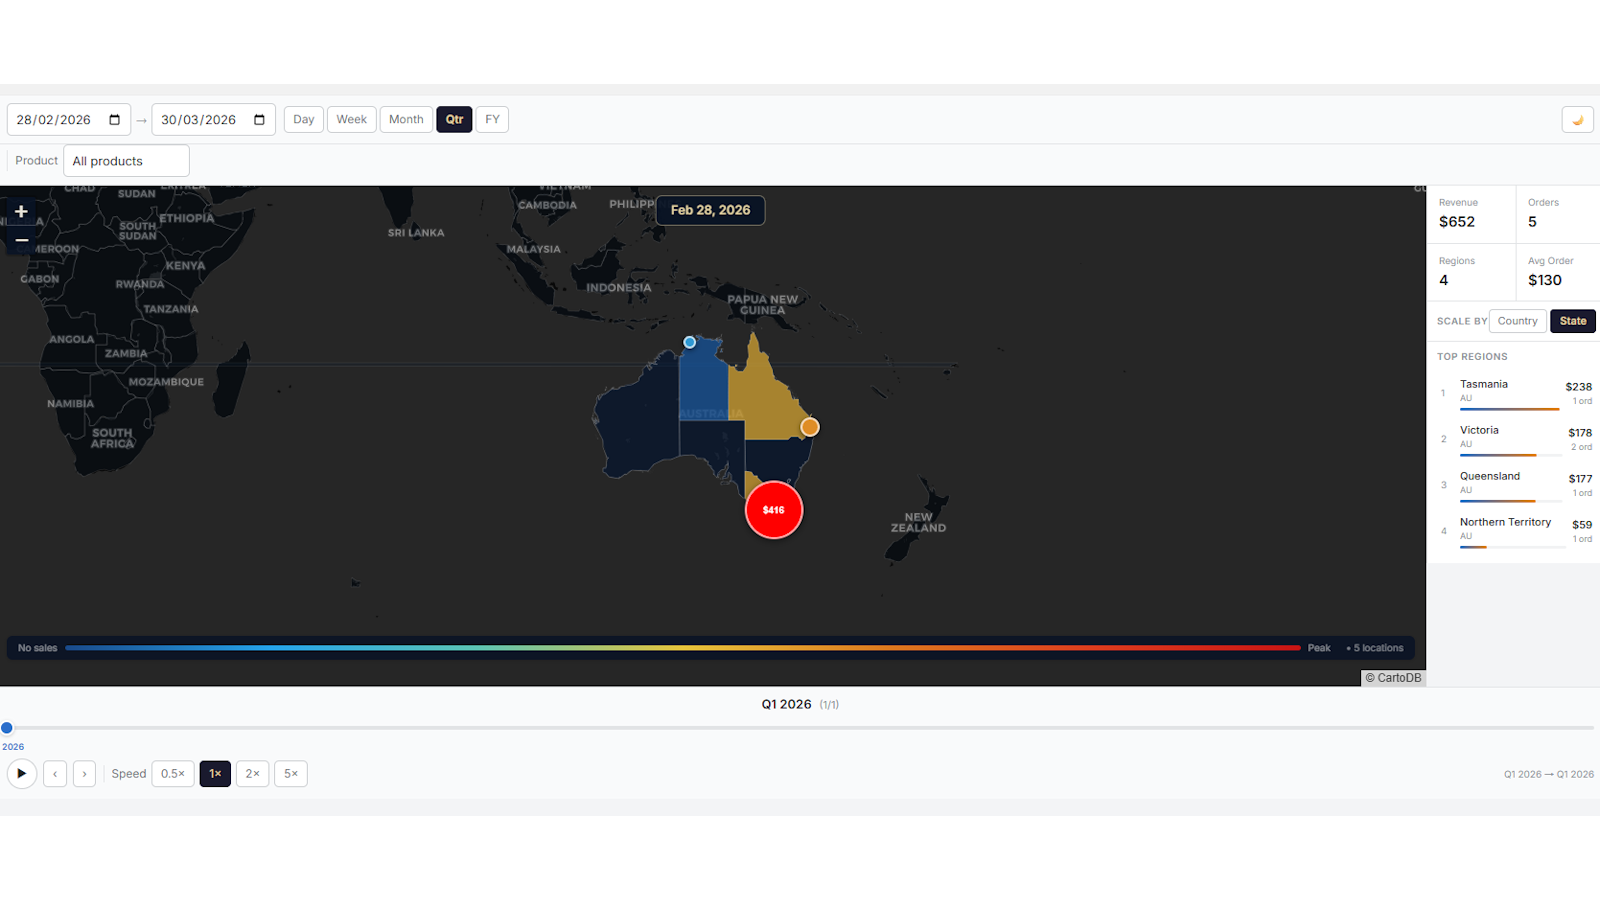Edit the end date field 30/03/2026
The image size is (1600, 900).
pos(213,120)
